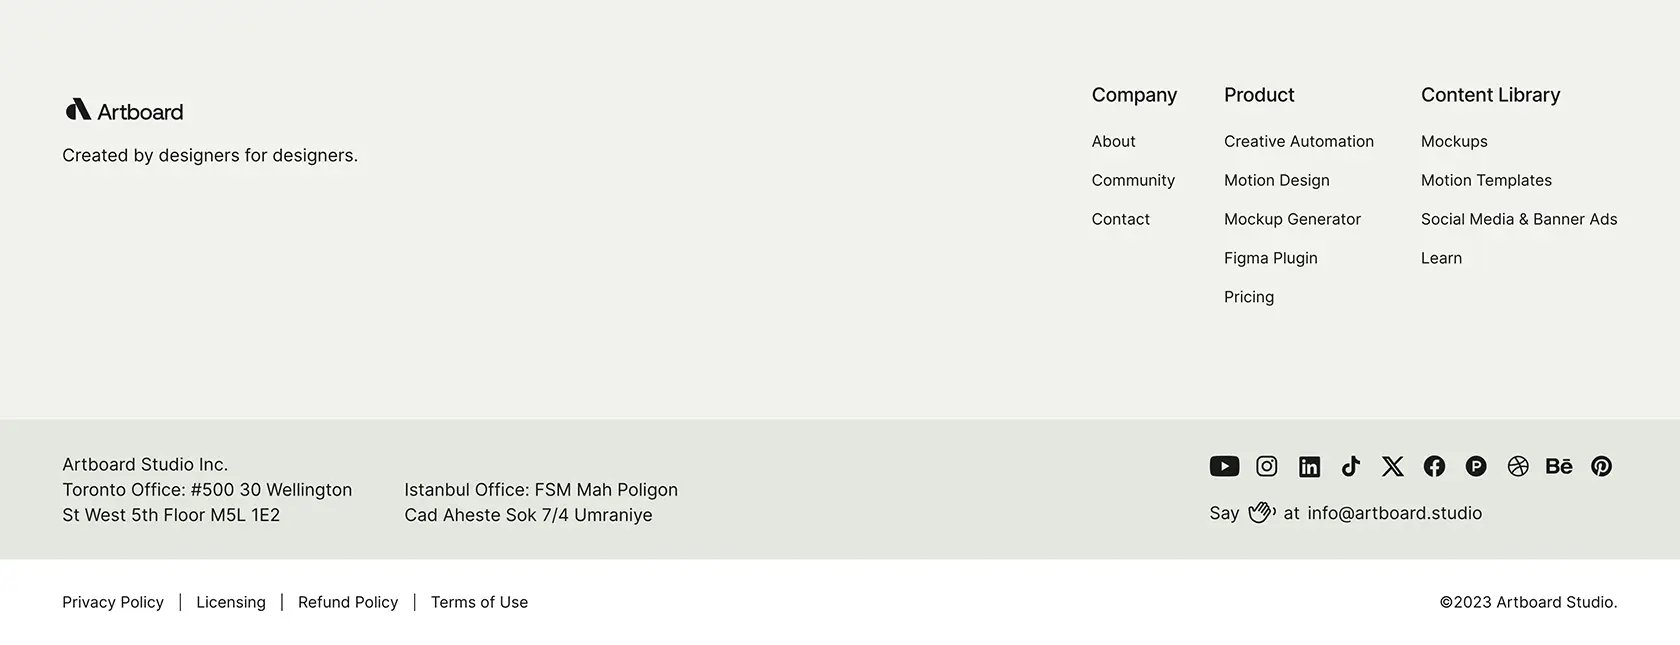Open the Behance social icon
1680x645 pixels.
(1559, 466)
